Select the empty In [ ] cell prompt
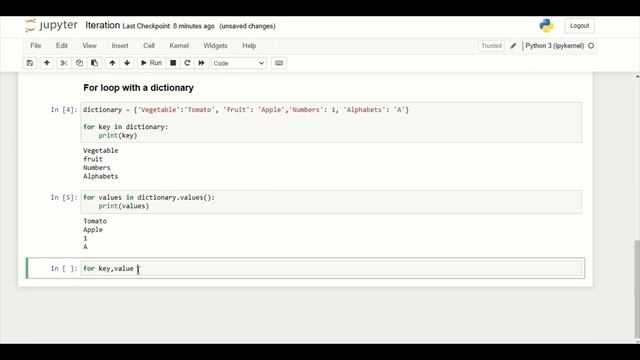640x360 pixels. pos(64,269)
